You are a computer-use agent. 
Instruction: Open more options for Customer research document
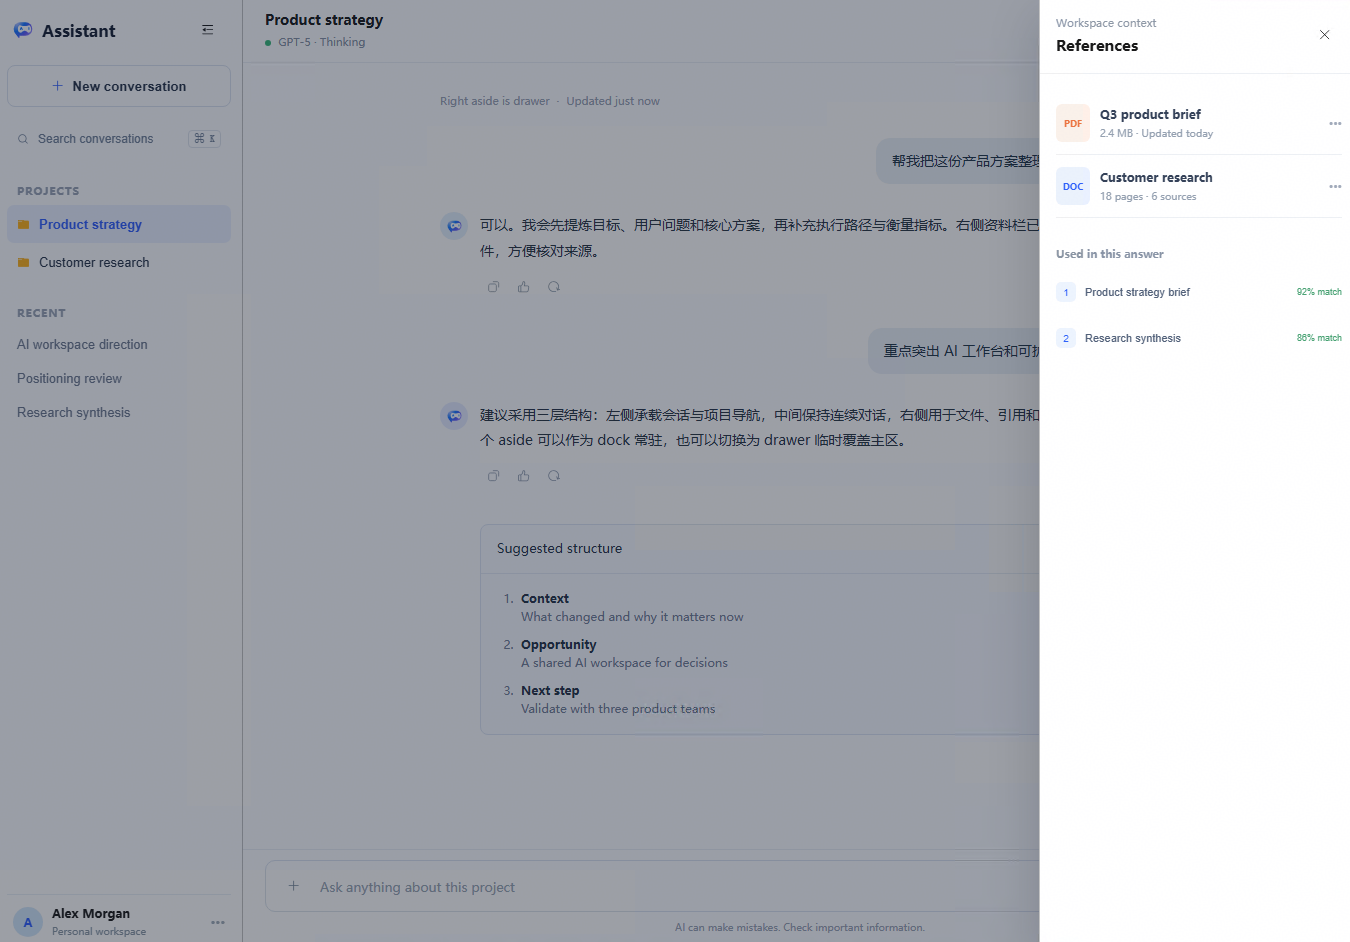[1334, 186]
